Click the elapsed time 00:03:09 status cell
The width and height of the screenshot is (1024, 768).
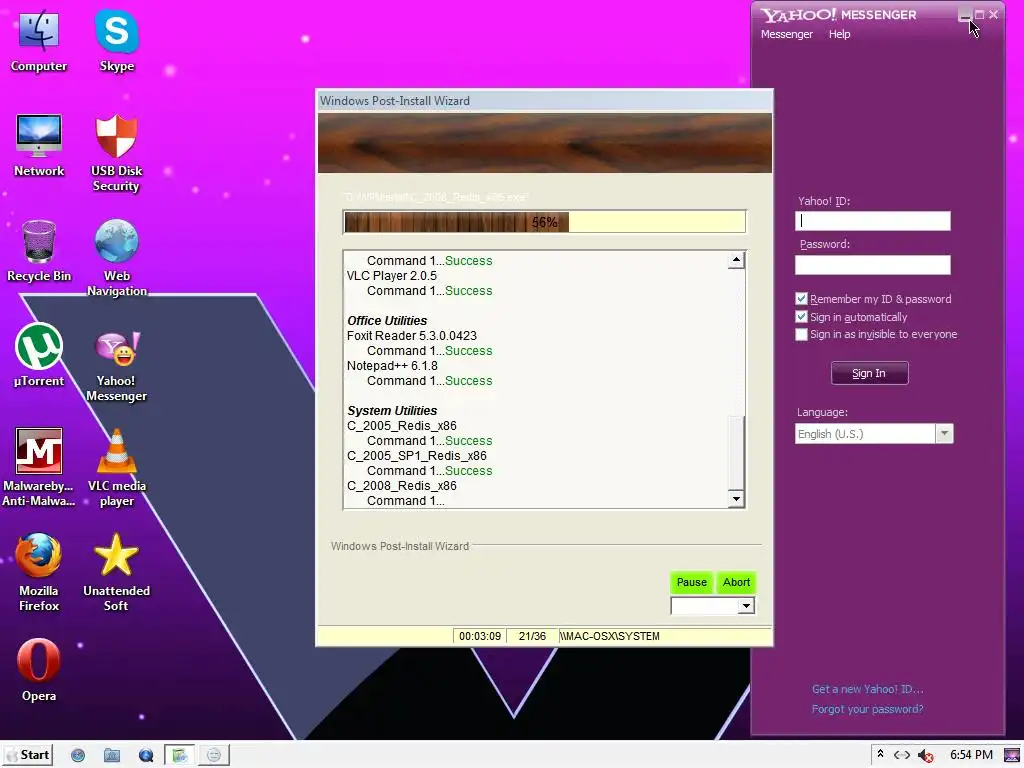480,636
